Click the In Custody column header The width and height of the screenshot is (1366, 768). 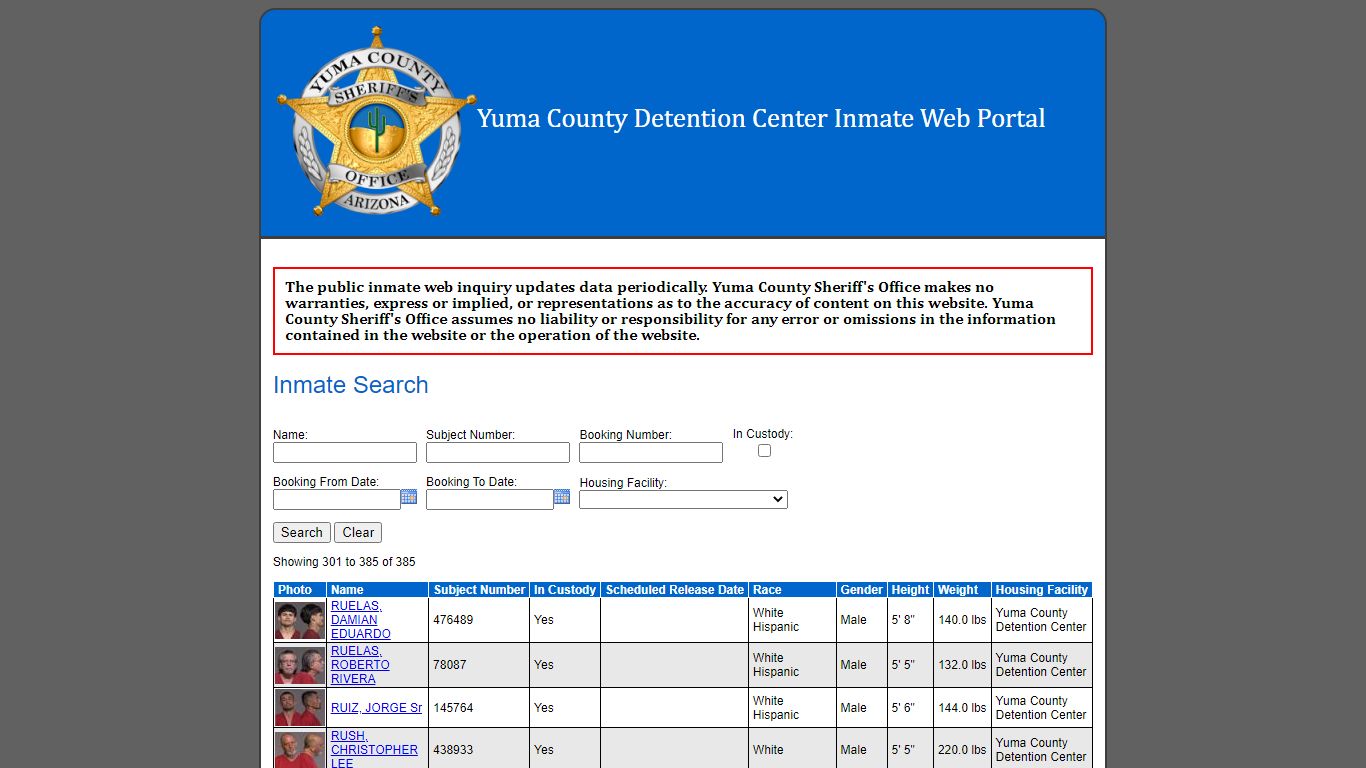(565, 590)
